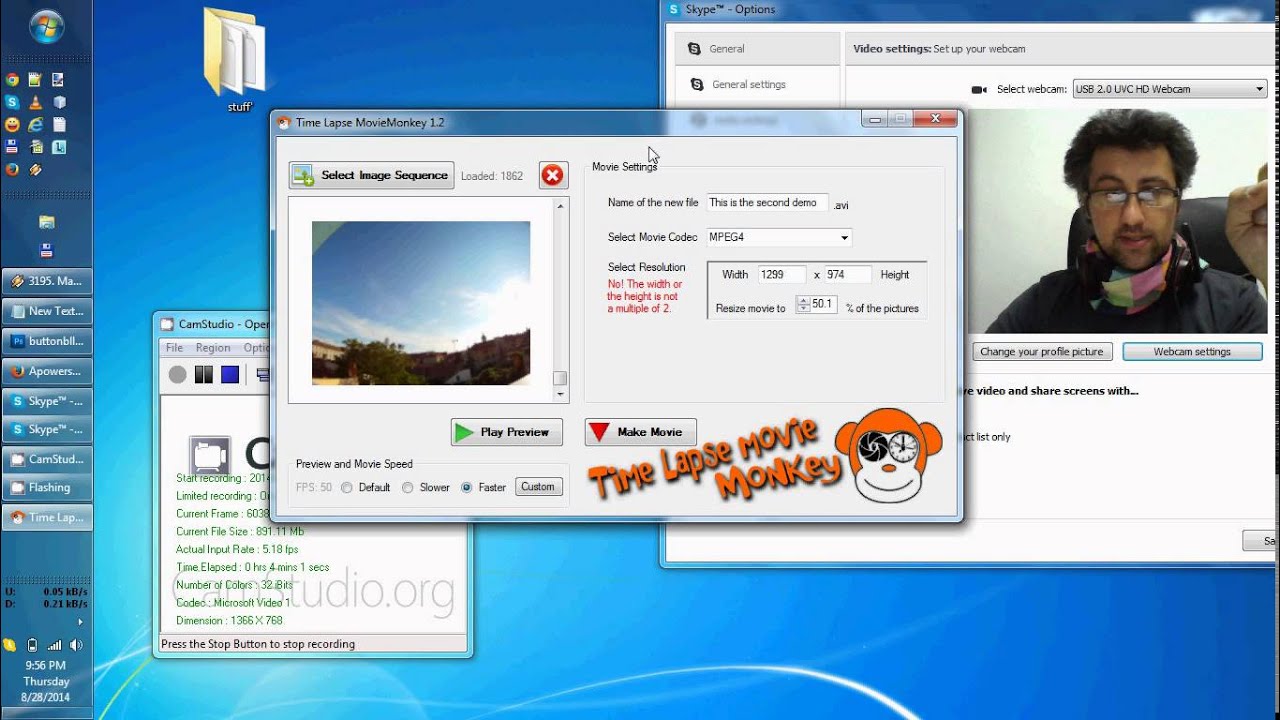Click the battery tray icon
Viewport: 1280px width, 720px height.
click(x=32, y=645)
